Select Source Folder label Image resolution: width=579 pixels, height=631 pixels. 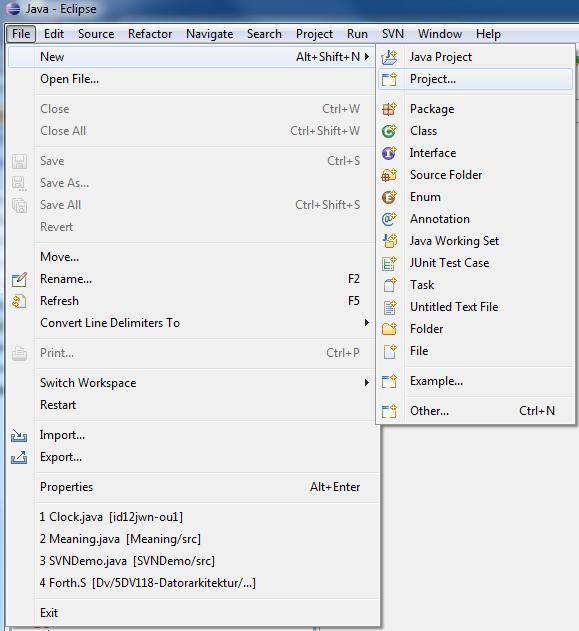pos(446,175)
